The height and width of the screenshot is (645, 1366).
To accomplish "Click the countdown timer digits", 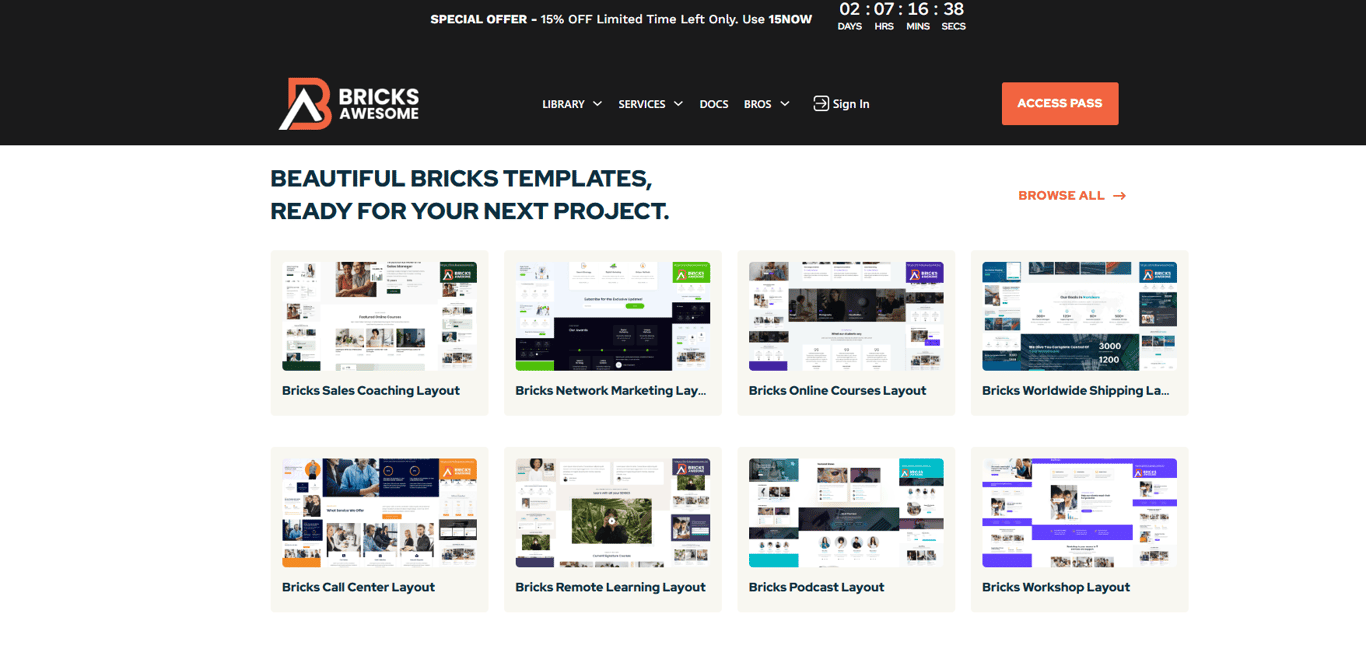I will click(902, 9).
